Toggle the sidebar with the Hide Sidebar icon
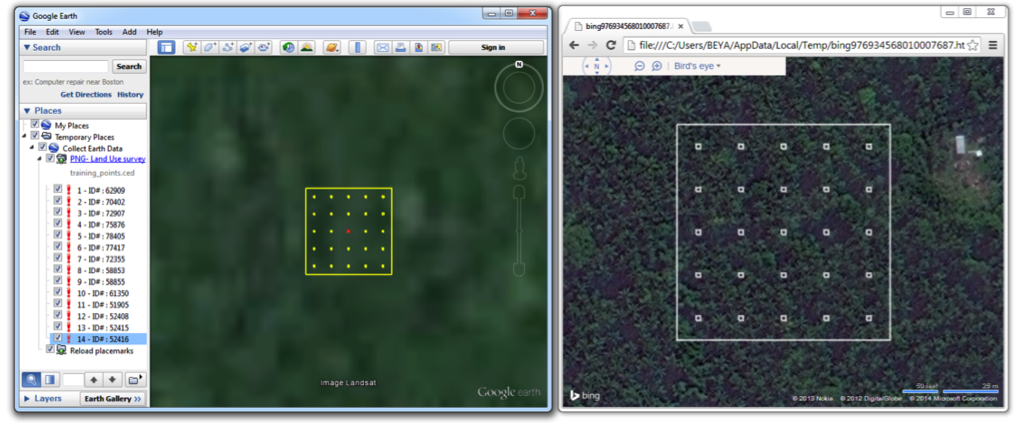Image resolution: width=1019 pixels, height=424 pixels. tap(166, 47)
